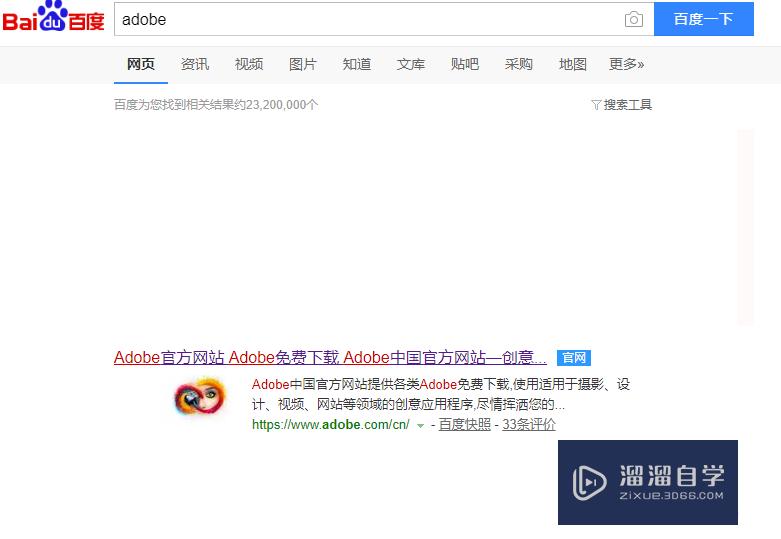Open camera image search icon
The height and width of the screenshot is (539, 781).
point(634,19)
